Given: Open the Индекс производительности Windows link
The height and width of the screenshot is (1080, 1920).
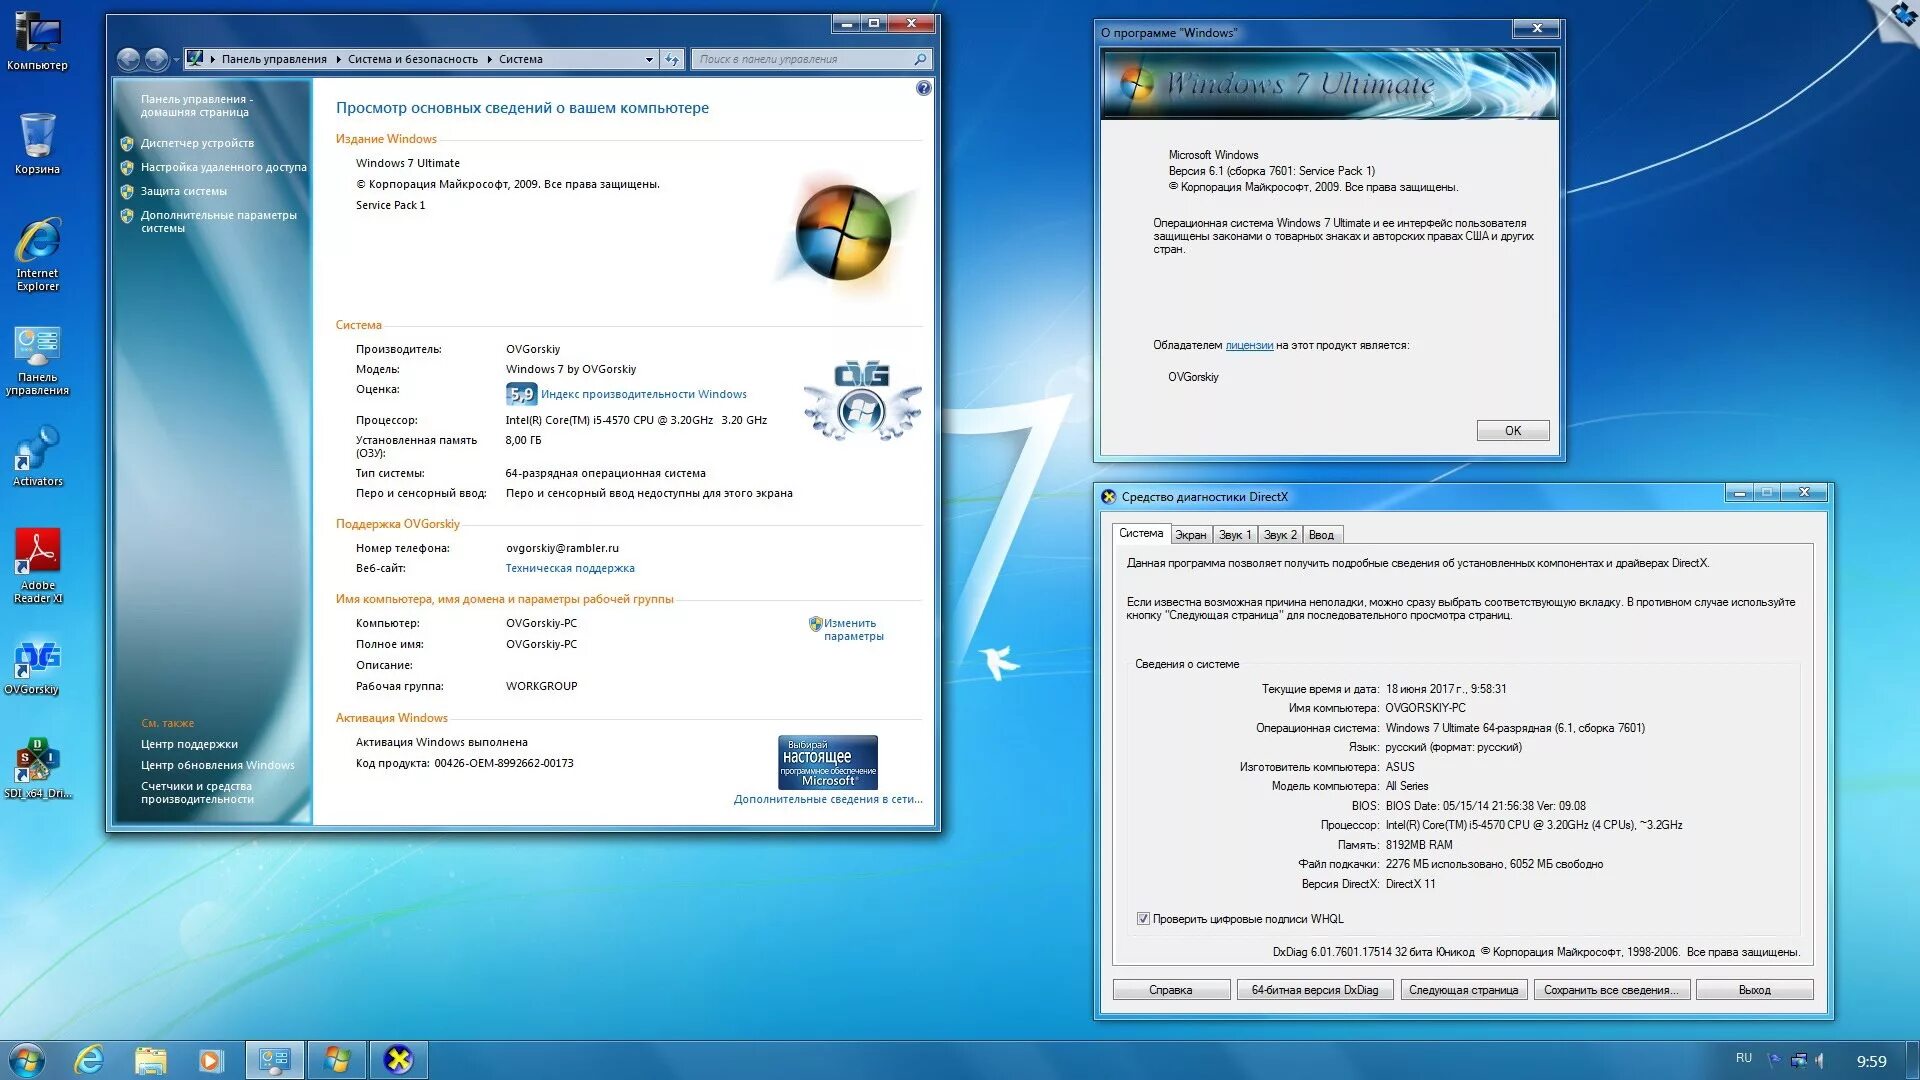Looking at the screenshot, I should [643, 394].
